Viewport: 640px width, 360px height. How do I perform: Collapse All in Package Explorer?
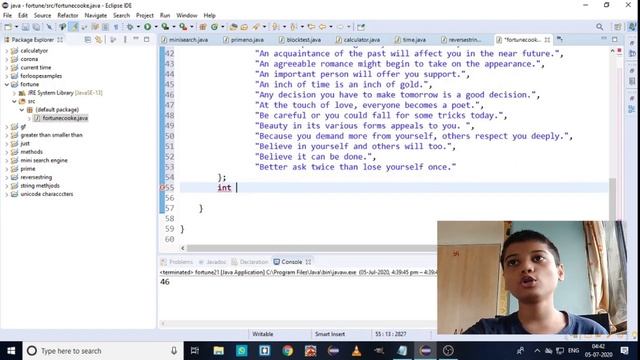tap(87, 40)
